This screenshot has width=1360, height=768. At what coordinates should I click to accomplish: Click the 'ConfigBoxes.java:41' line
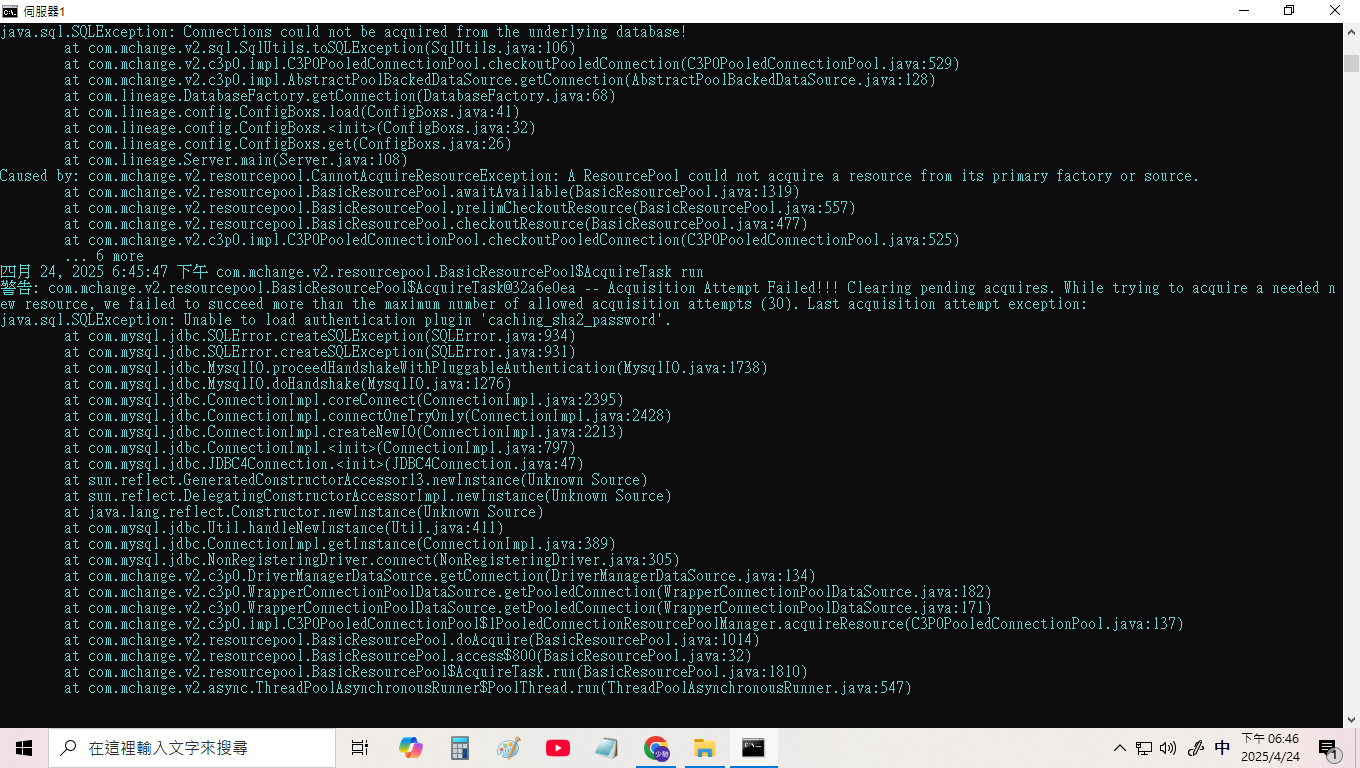pyautogui.click(x=292, y=112)
